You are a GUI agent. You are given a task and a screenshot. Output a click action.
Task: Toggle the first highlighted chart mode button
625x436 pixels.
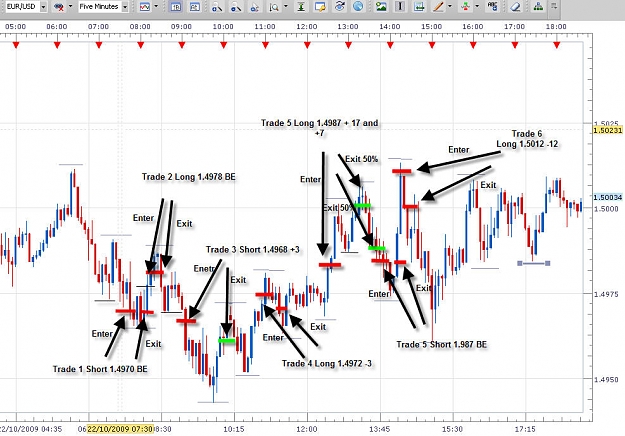175,7
